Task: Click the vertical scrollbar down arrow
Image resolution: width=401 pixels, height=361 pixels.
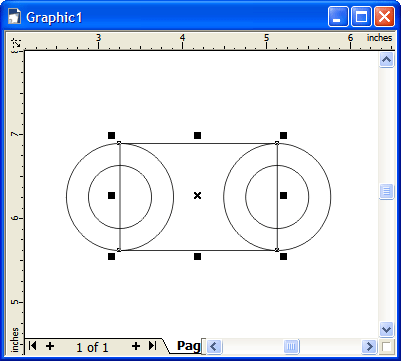Action: (x=386, y=330)
